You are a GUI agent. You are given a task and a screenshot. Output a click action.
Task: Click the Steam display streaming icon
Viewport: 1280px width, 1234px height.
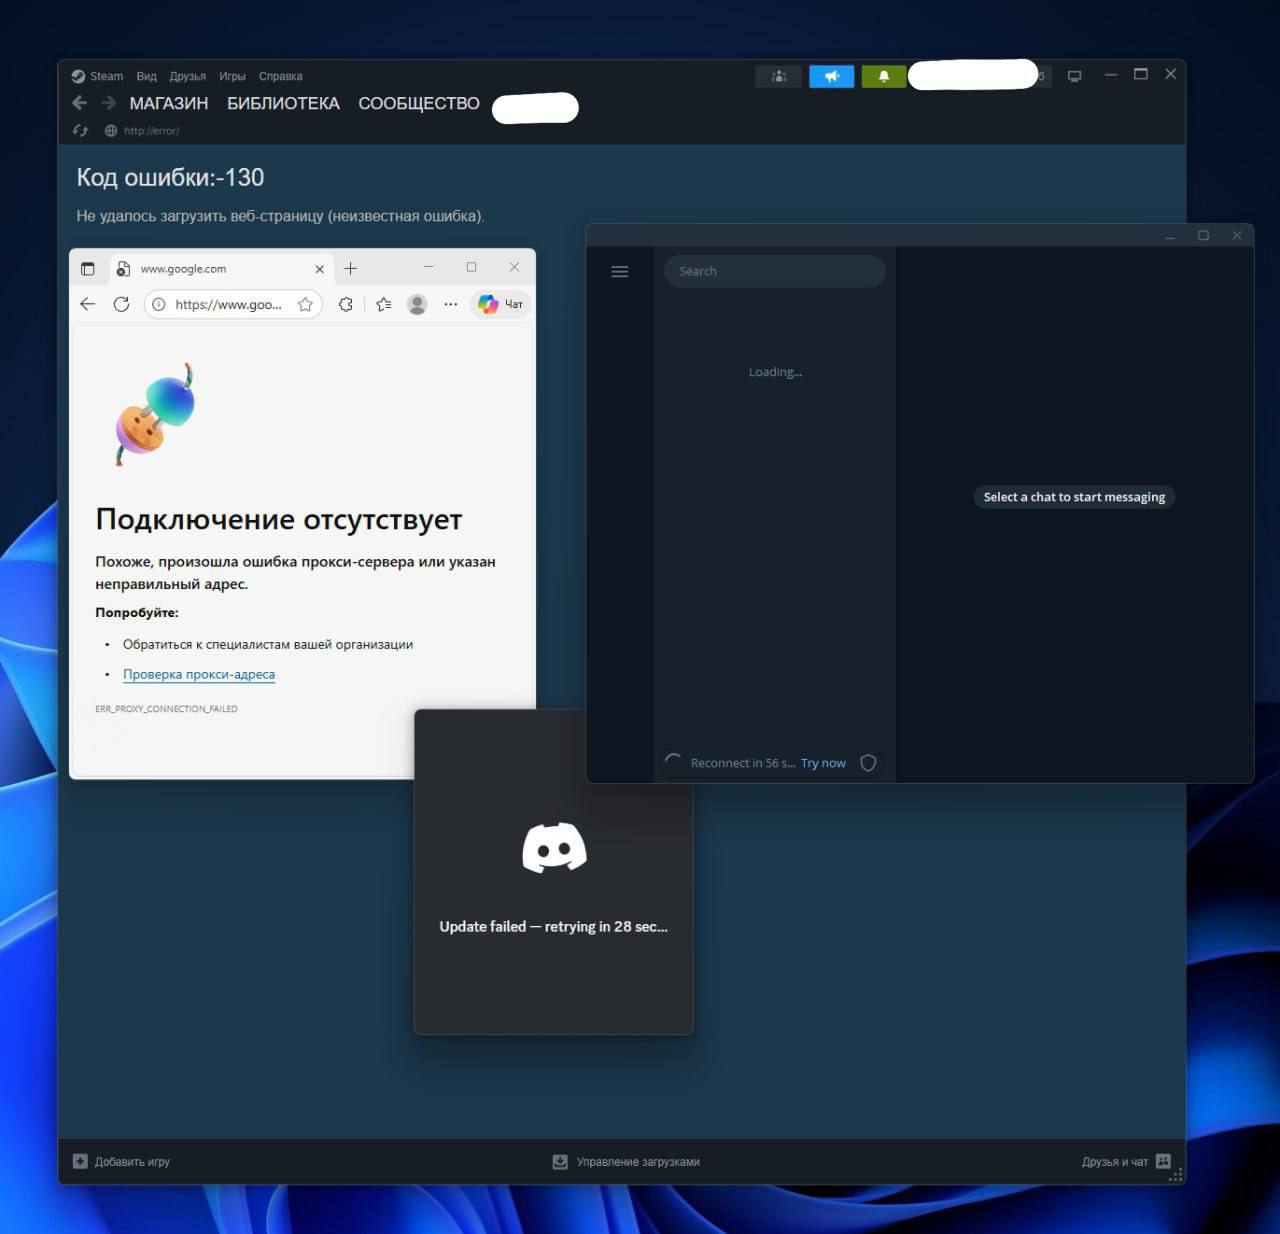tap(1074, 75)
